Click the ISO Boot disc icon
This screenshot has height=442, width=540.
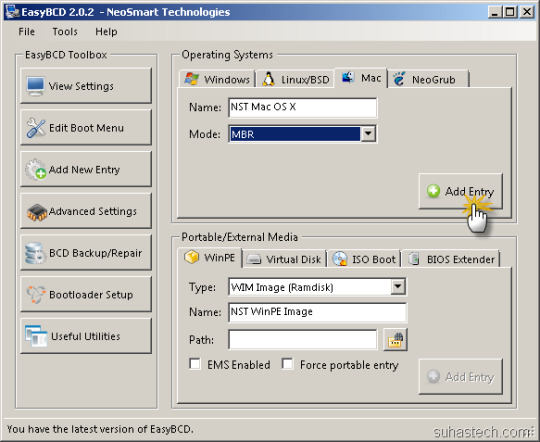(x=340, y=259)
